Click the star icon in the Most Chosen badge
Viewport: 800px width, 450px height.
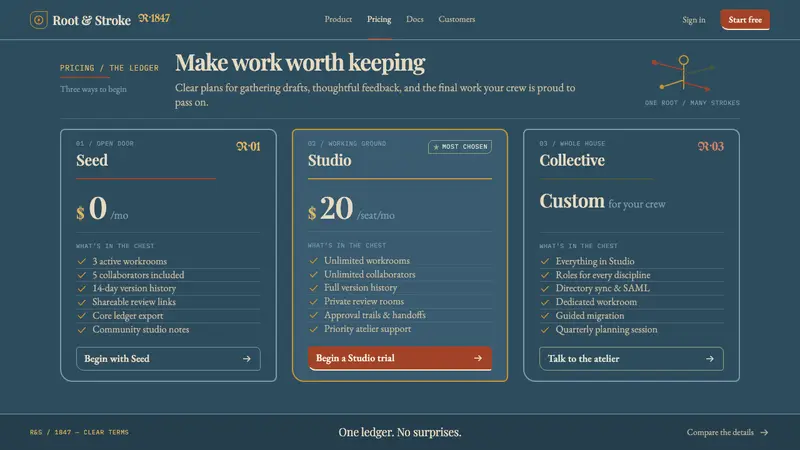[x=436, y=147]
